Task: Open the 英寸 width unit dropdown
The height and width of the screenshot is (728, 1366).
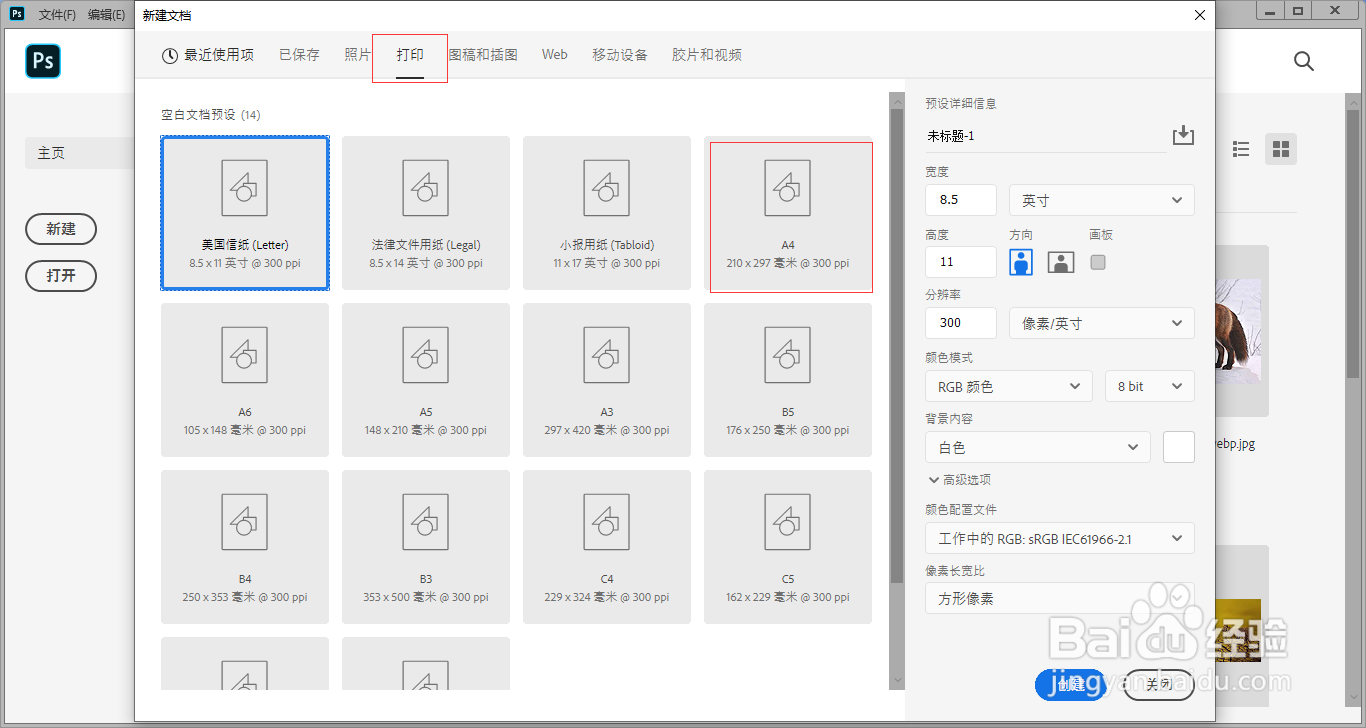Action: point(1101,200)
